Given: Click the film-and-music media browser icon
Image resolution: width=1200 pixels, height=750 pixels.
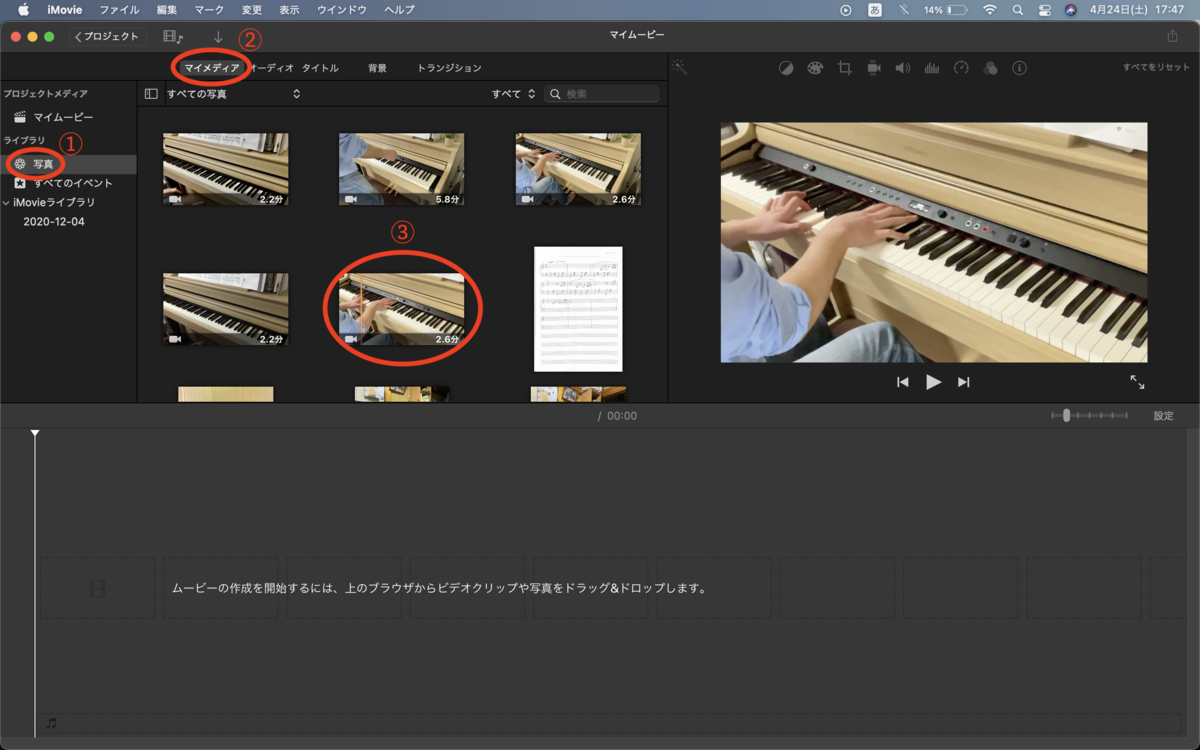Looking at the screenshot, I should (x=173, y=36).
